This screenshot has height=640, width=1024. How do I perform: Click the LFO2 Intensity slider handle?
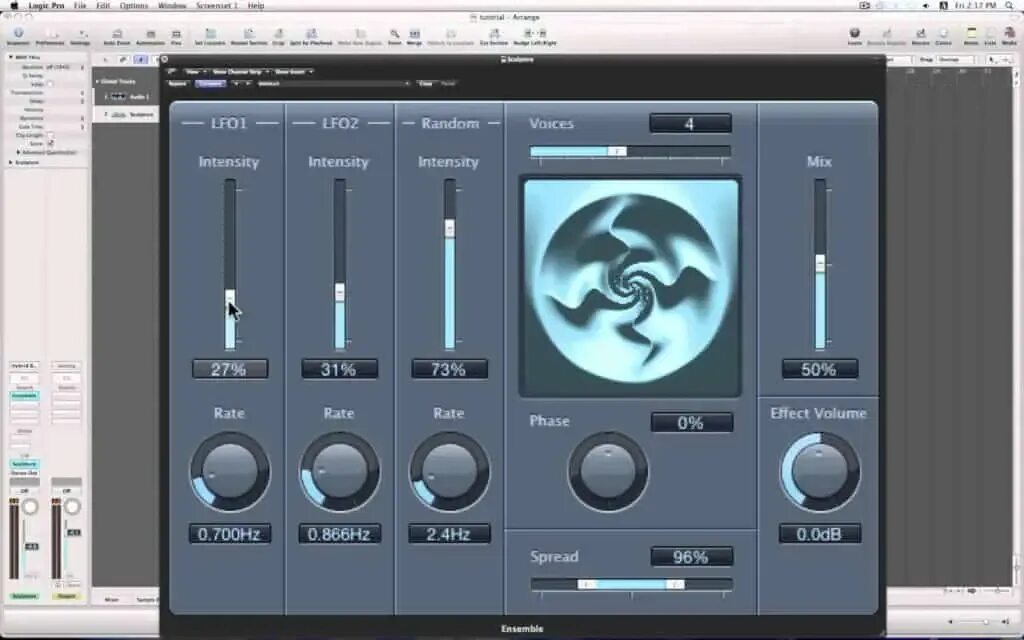pyautogui.click(x=340, y=291)
